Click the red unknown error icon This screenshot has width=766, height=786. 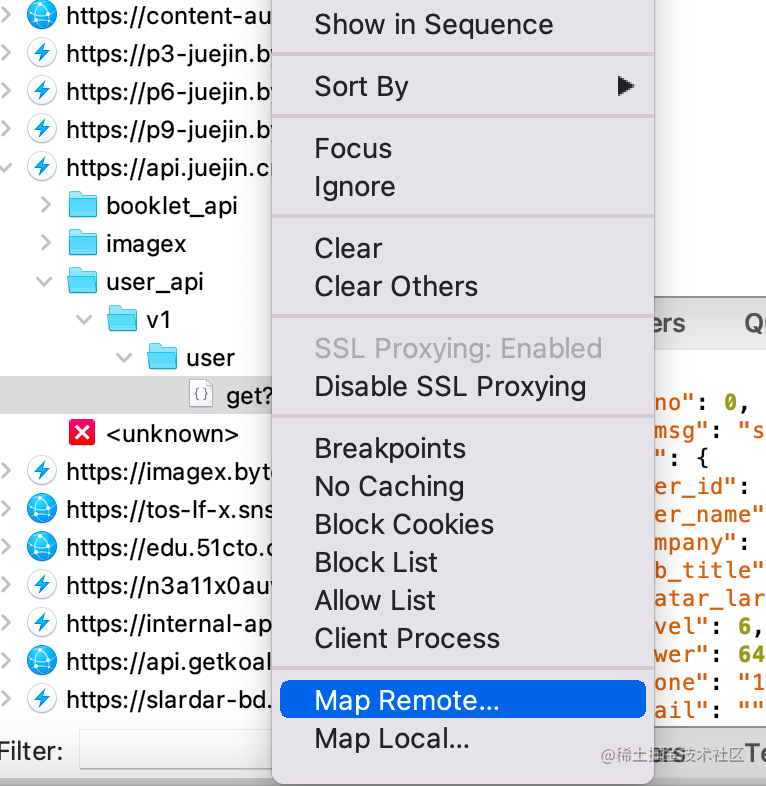click(x=82, y=433)
